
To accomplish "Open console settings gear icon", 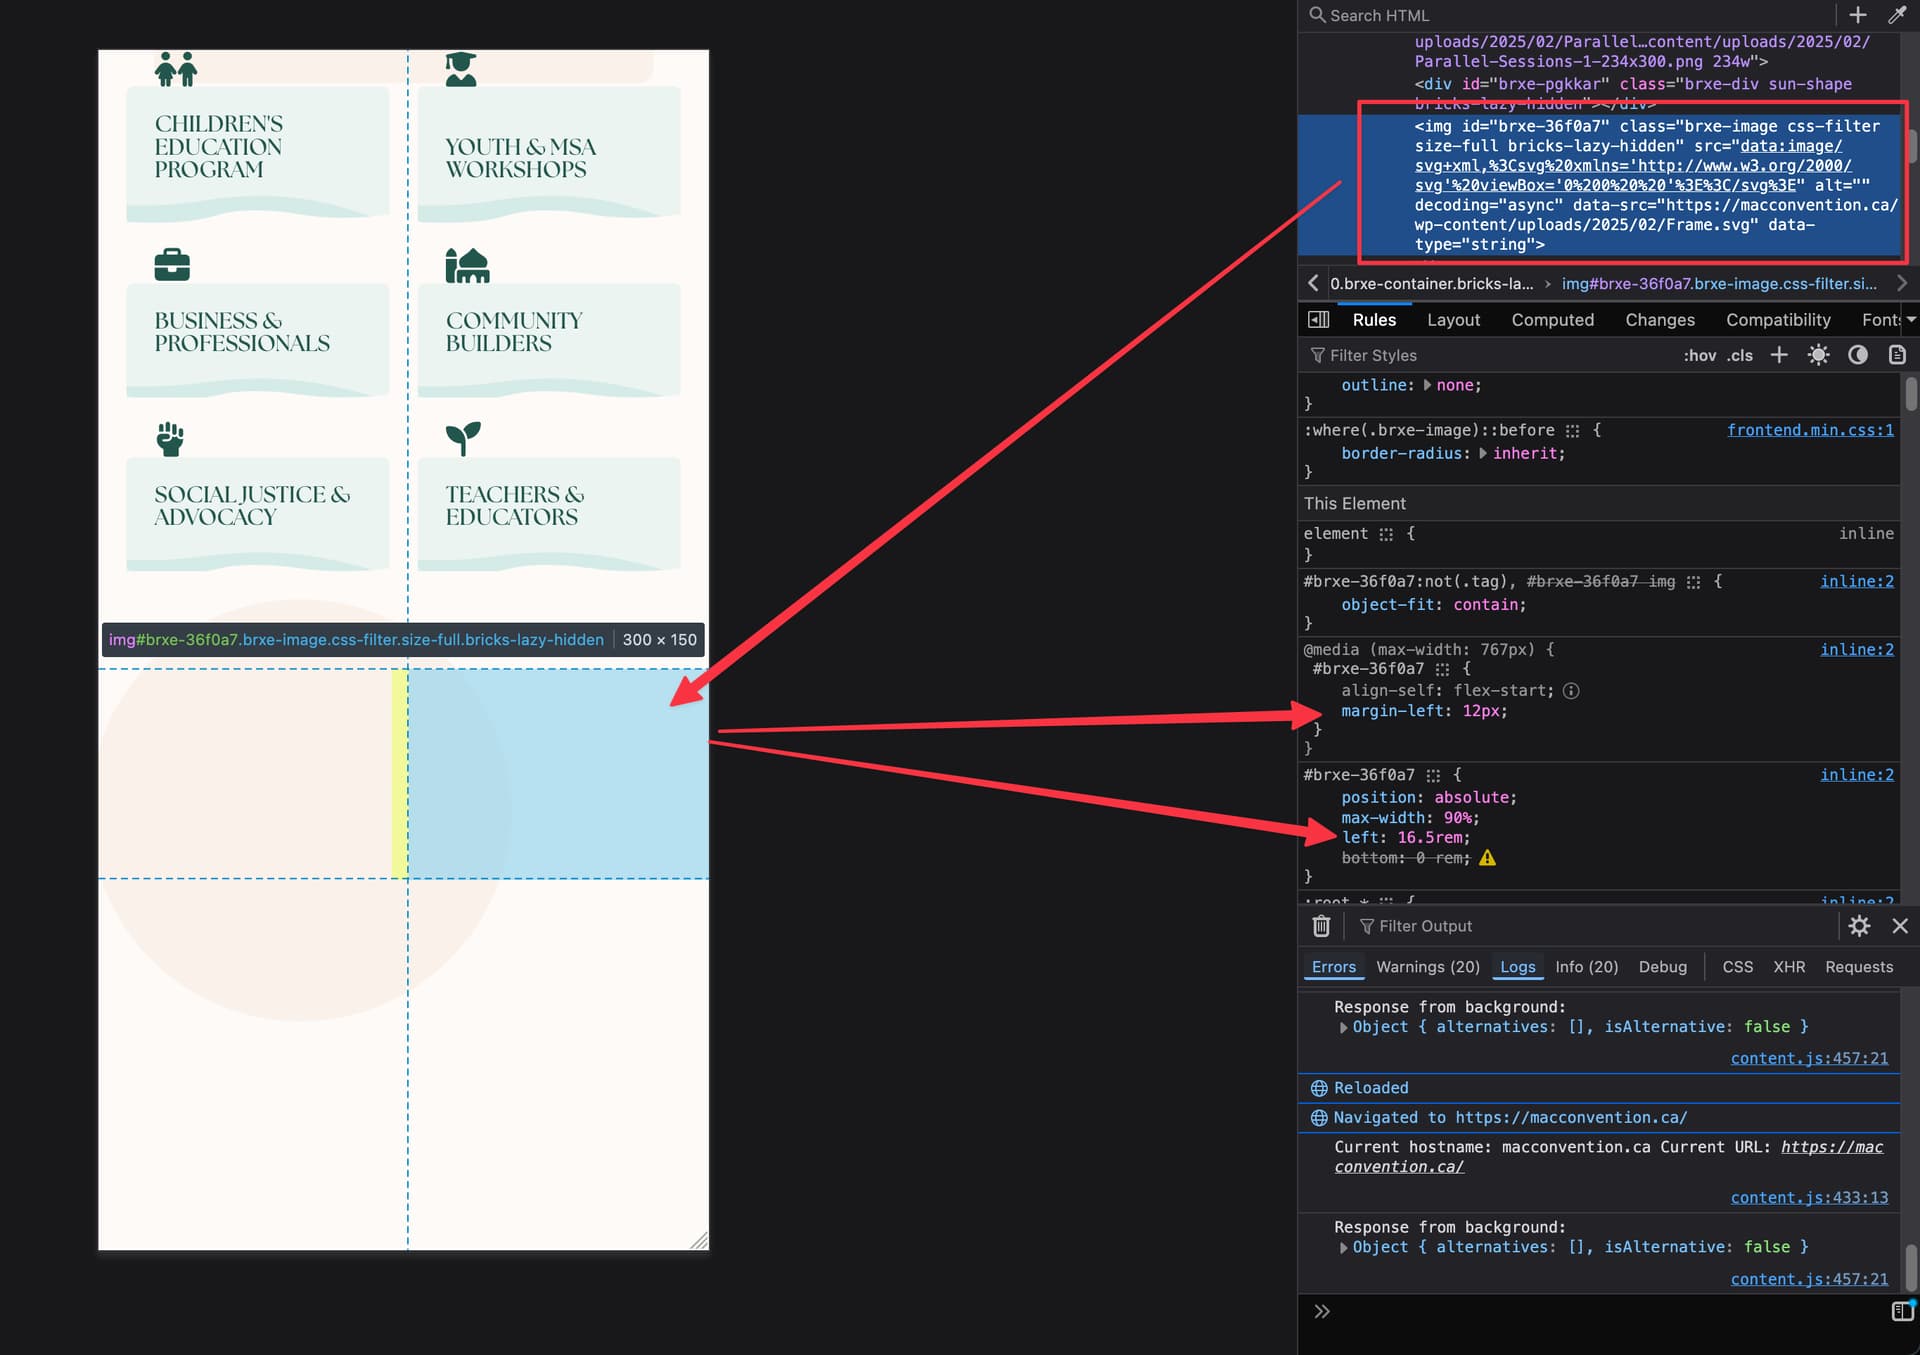I will (x=1859, y=926).
